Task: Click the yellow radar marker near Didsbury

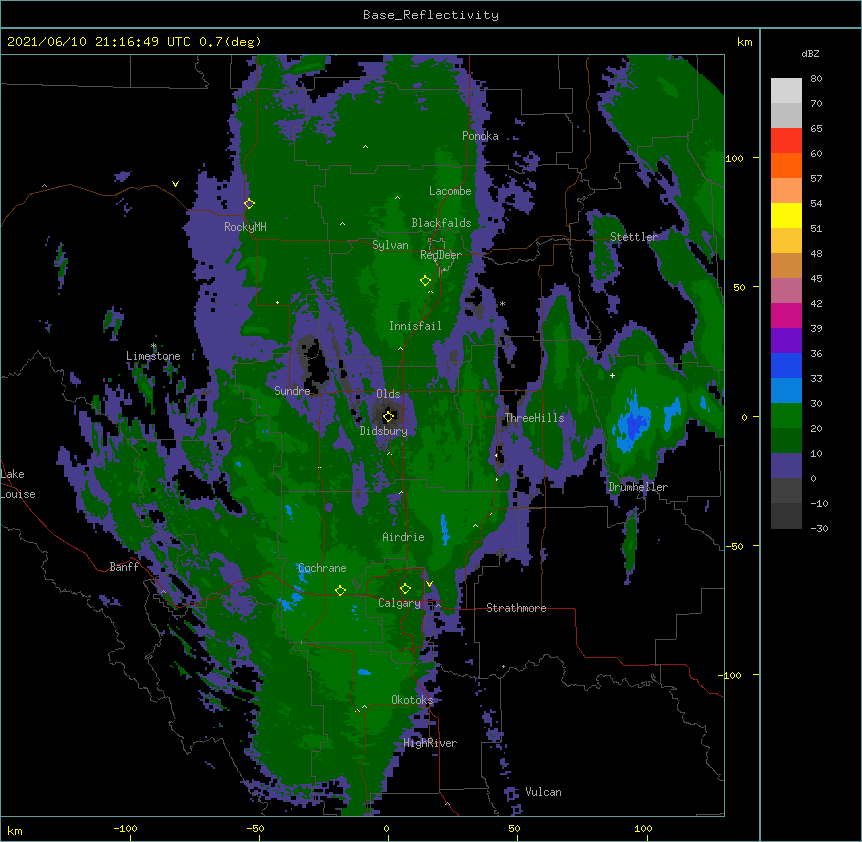Action: [x=388, y=416]
